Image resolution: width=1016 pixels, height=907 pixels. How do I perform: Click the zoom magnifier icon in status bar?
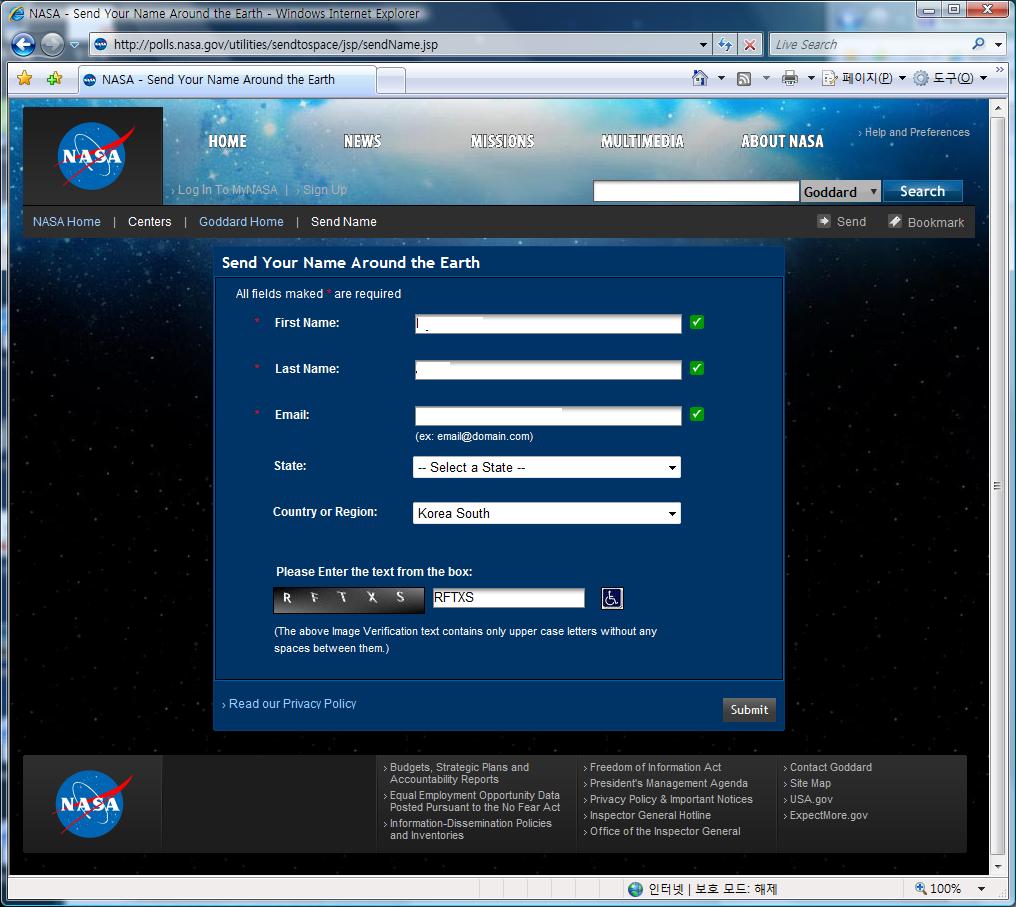point(920,888)
